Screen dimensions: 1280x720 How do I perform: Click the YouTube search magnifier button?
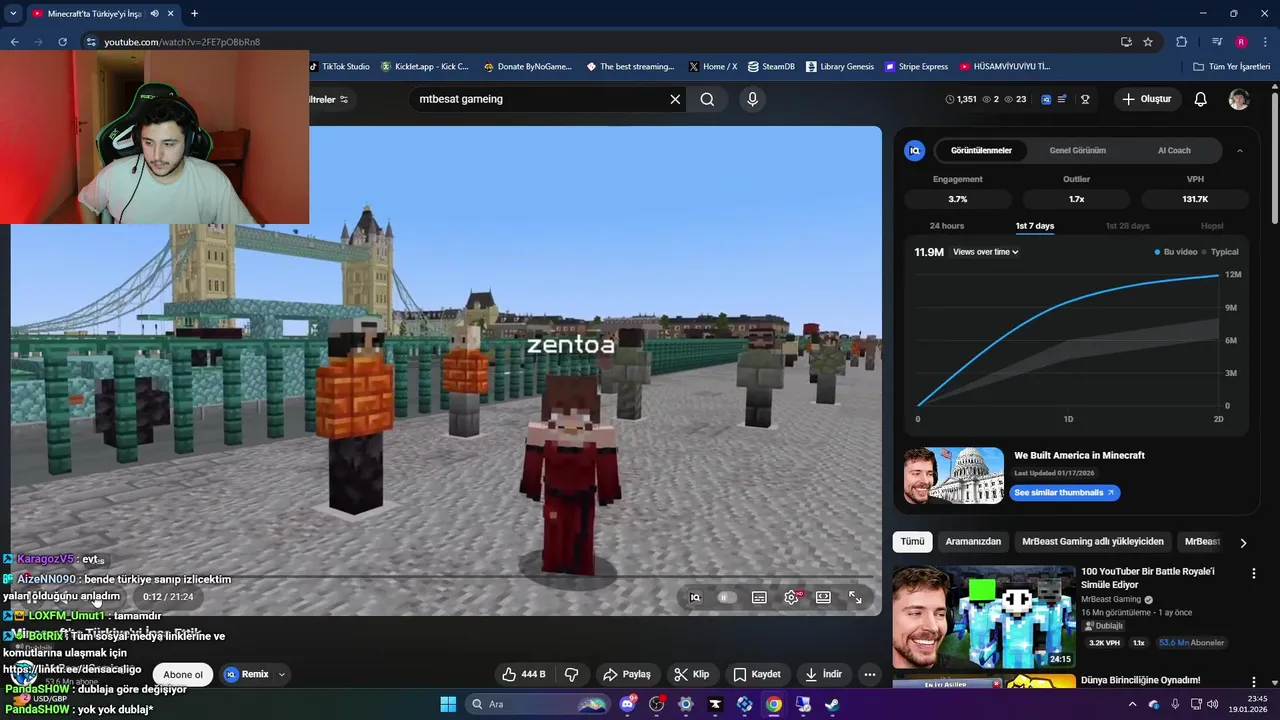pos(707,99)
